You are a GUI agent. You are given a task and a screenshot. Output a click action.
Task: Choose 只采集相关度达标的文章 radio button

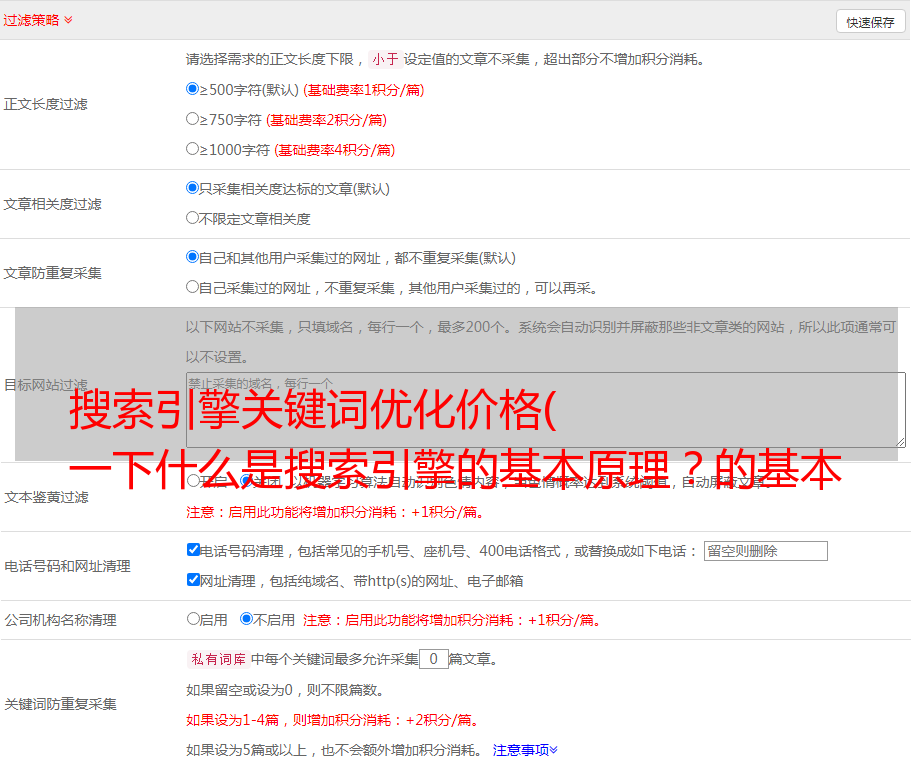[193, 187]
